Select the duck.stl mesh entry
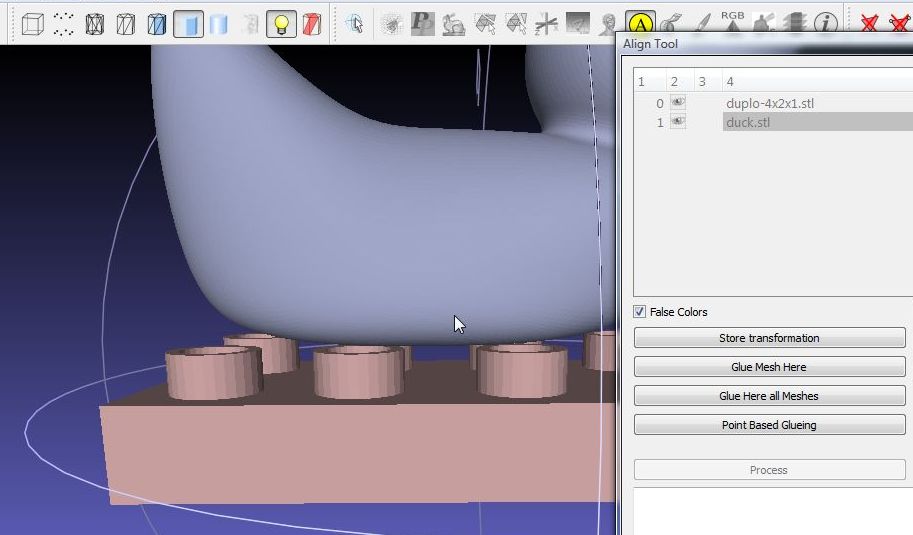 [748, 122]
